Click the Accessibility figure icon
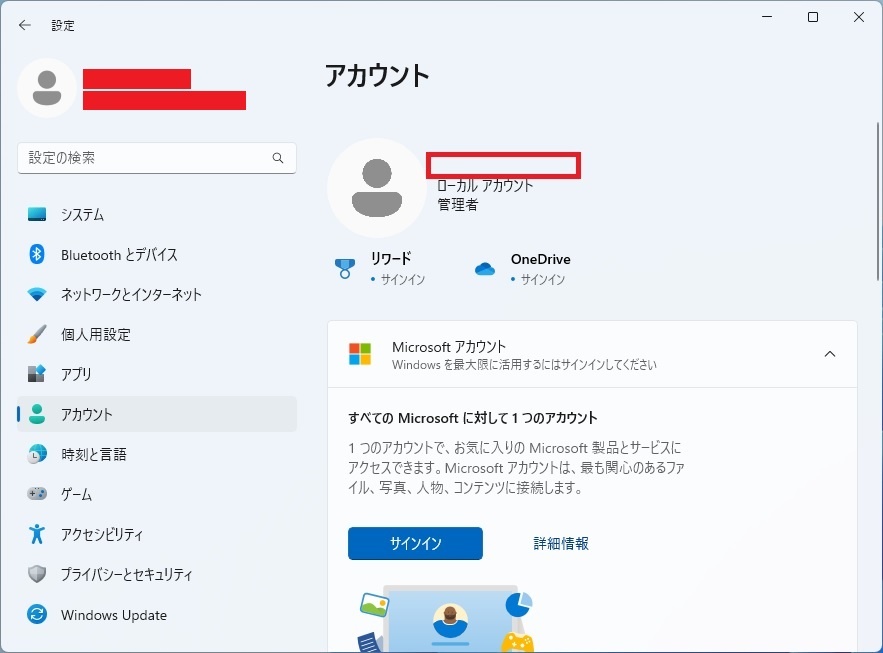Image resolution: width=883 pixels, height=653 pixels. pos(37,534)
